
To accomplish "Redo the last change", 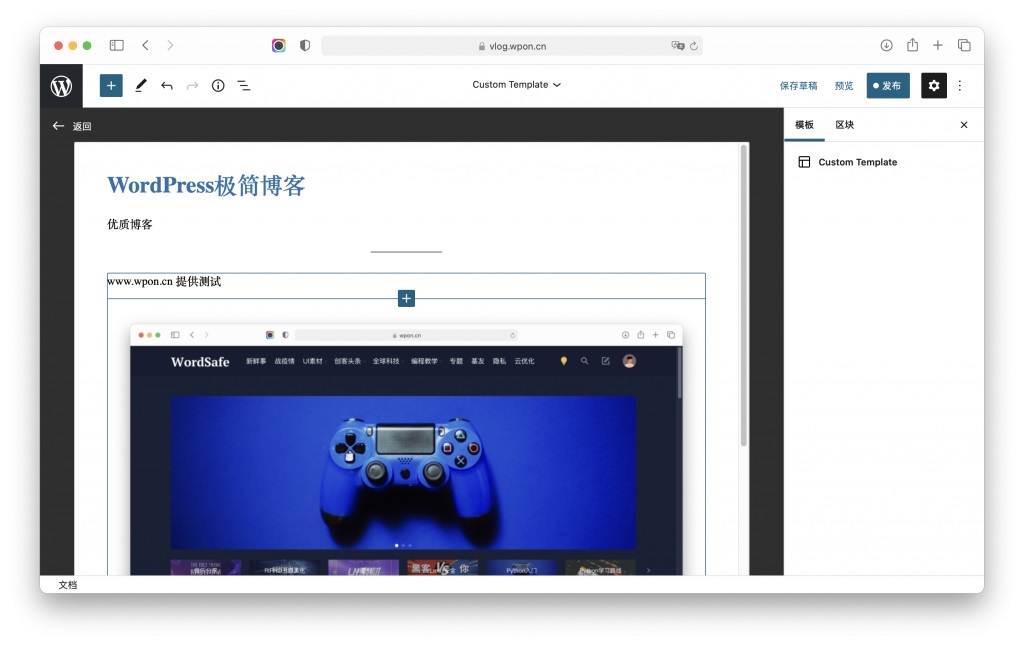I will (x=191, y=85).
